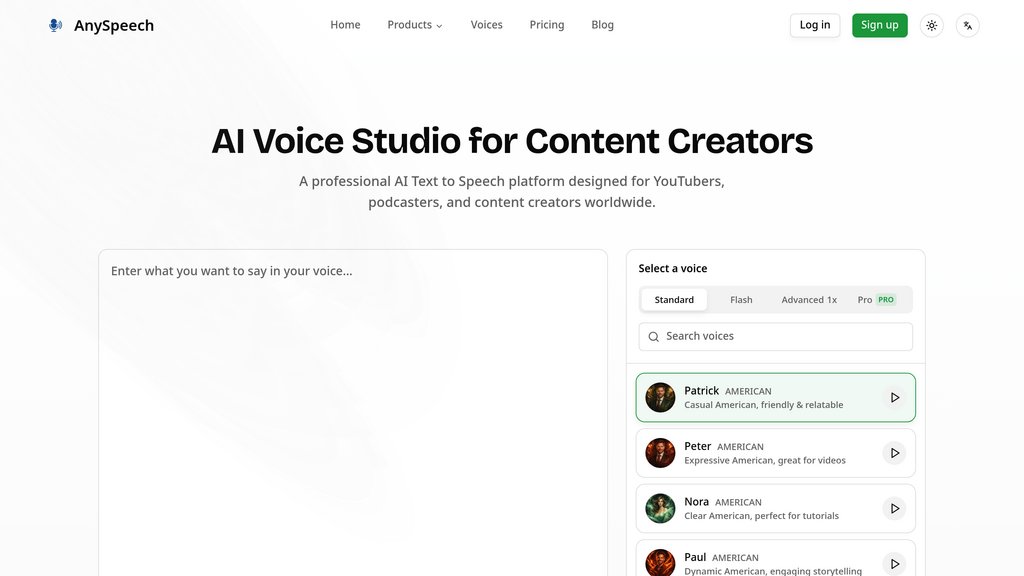This screenshot has height=576, width=1024.
Task: Open the Voices page in navigation
Action: point(487,25)
